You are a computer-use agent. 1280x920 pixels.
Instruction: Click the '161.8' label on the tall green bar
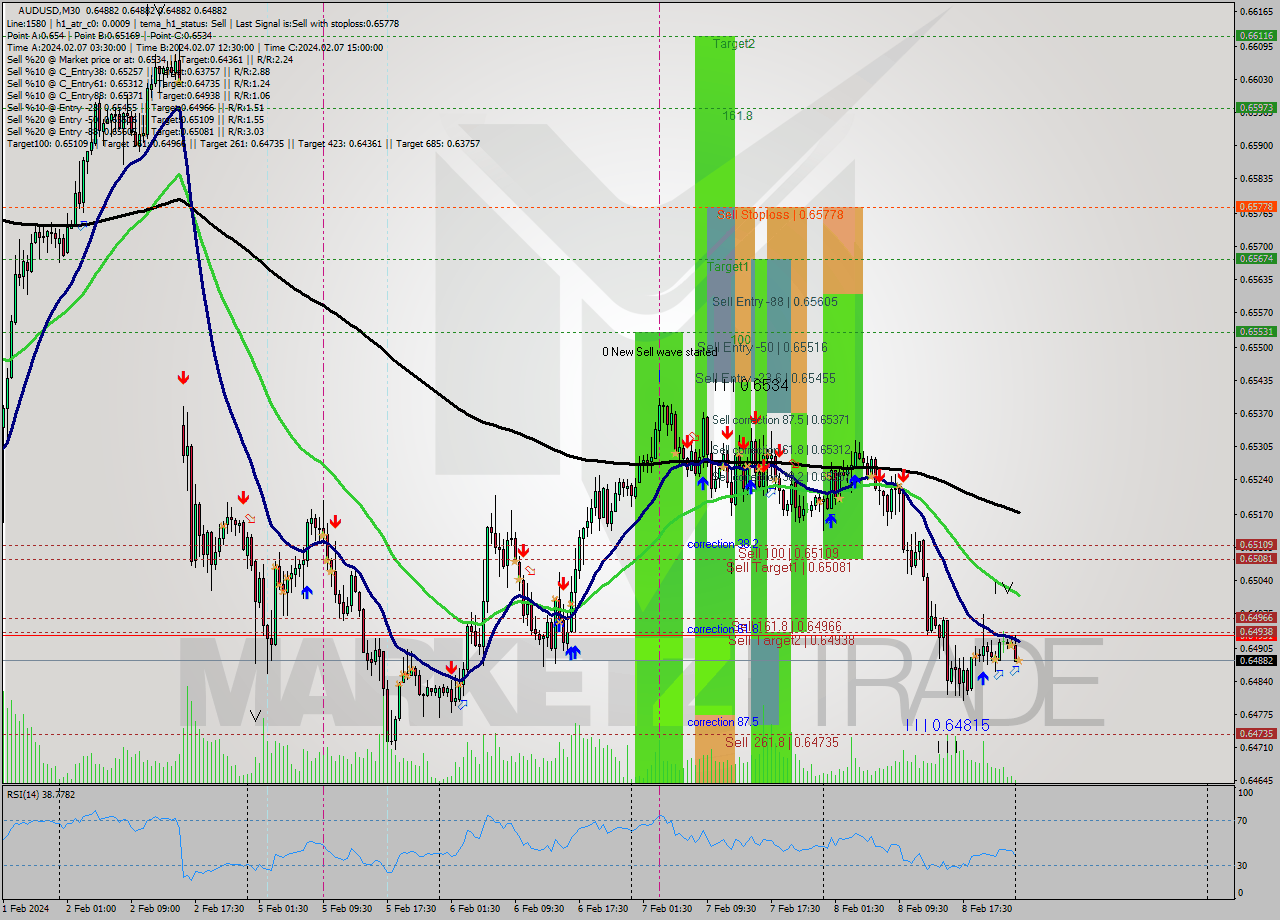(738, 116)
